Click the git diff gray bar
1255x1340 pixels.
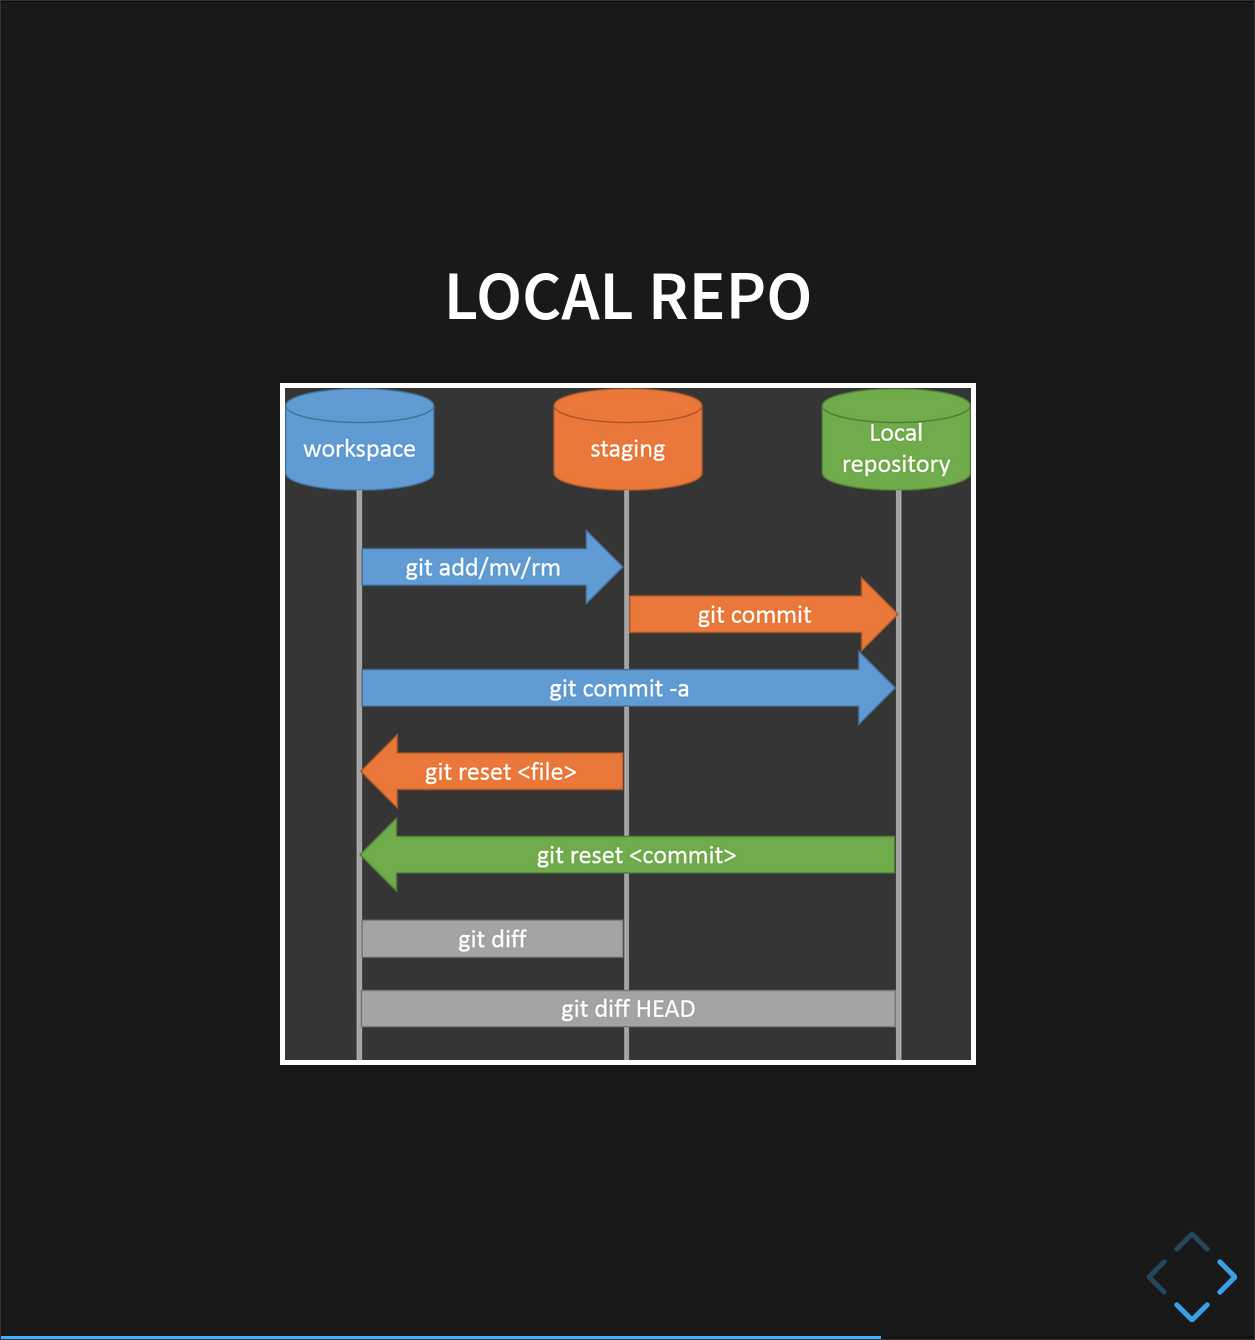coord(492,938)
